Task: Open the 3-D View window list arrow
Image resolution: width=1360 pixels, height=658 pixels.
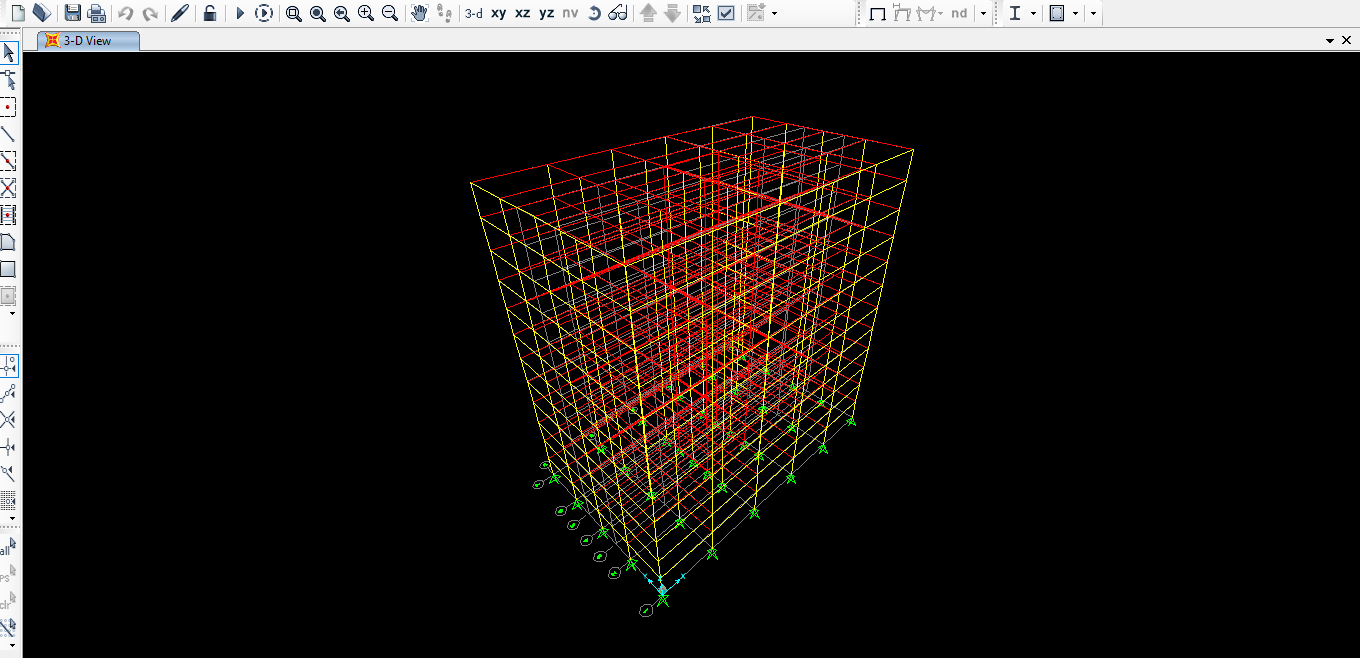Action: click(x=1330, y=40)
